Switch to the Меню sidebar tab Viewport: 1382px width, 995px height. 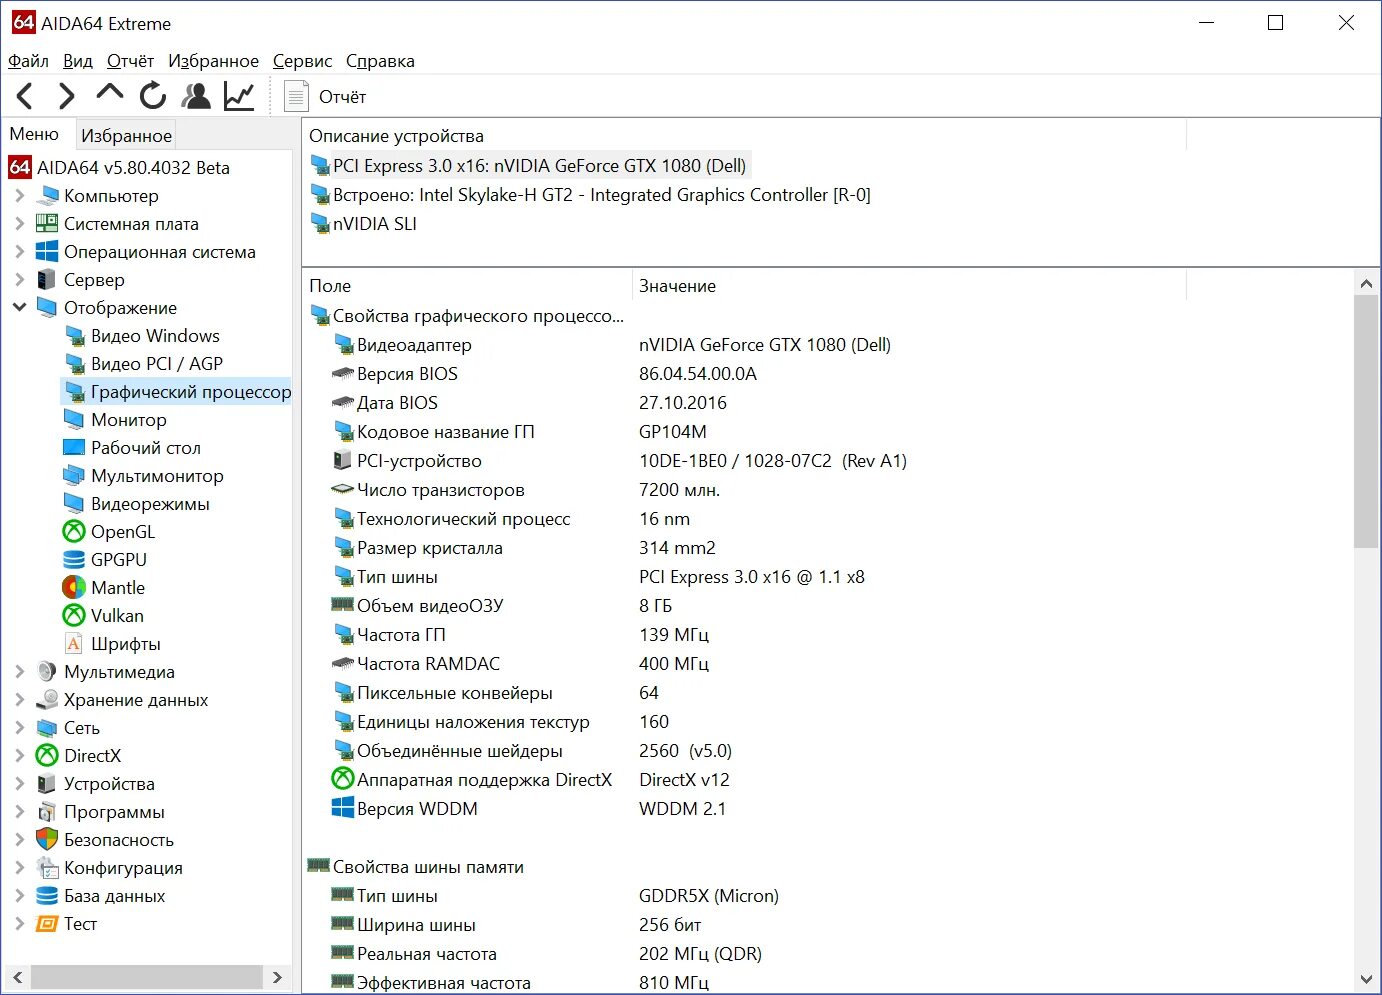click(35, 134)
